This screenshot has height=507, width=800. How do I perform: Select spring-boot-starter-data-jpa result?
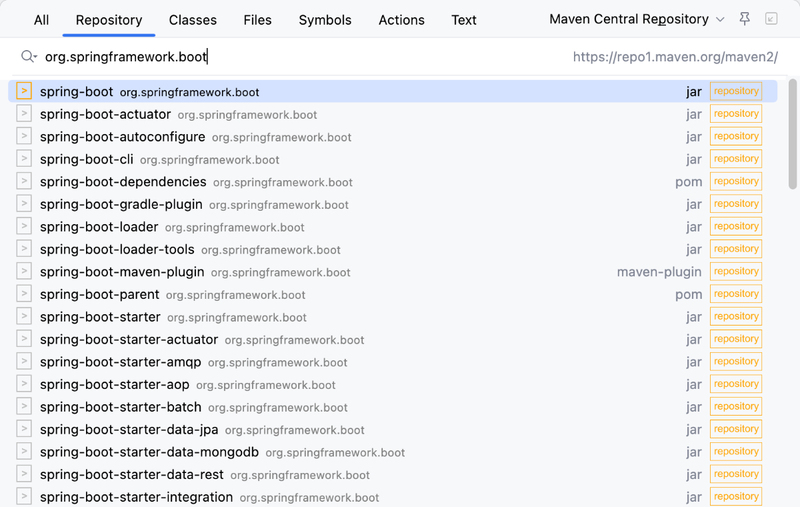coord(129,429)
